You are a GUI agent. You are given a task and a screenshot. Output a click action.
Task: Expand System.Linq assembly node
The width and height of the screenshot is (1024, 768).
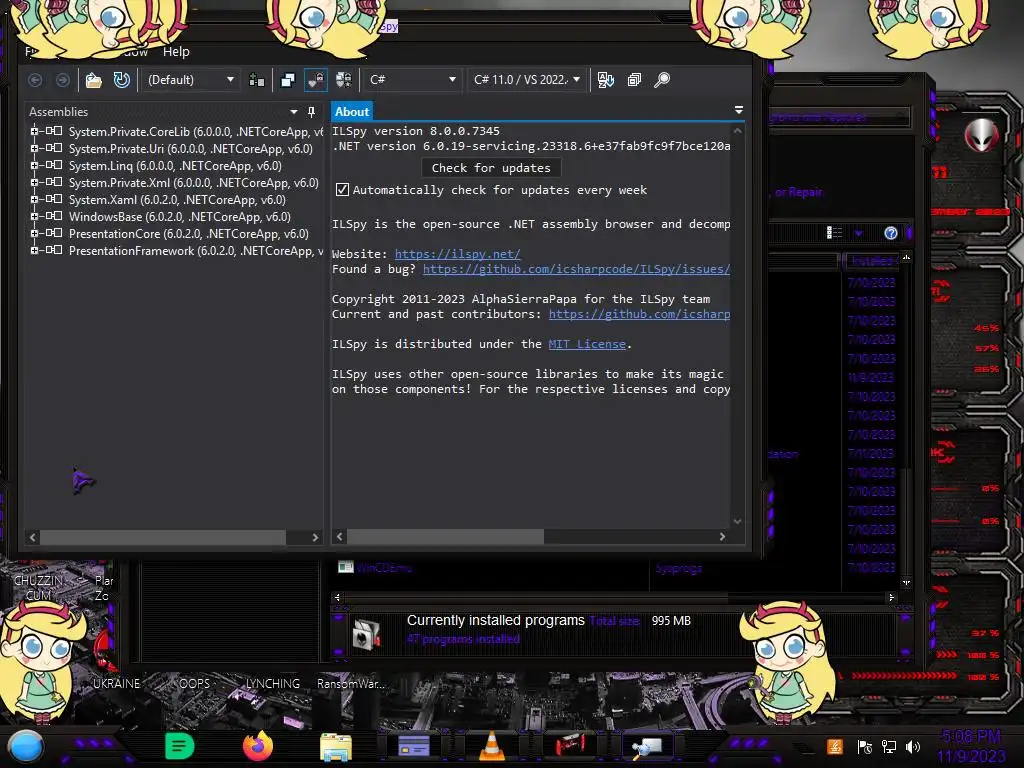[34, 165]
